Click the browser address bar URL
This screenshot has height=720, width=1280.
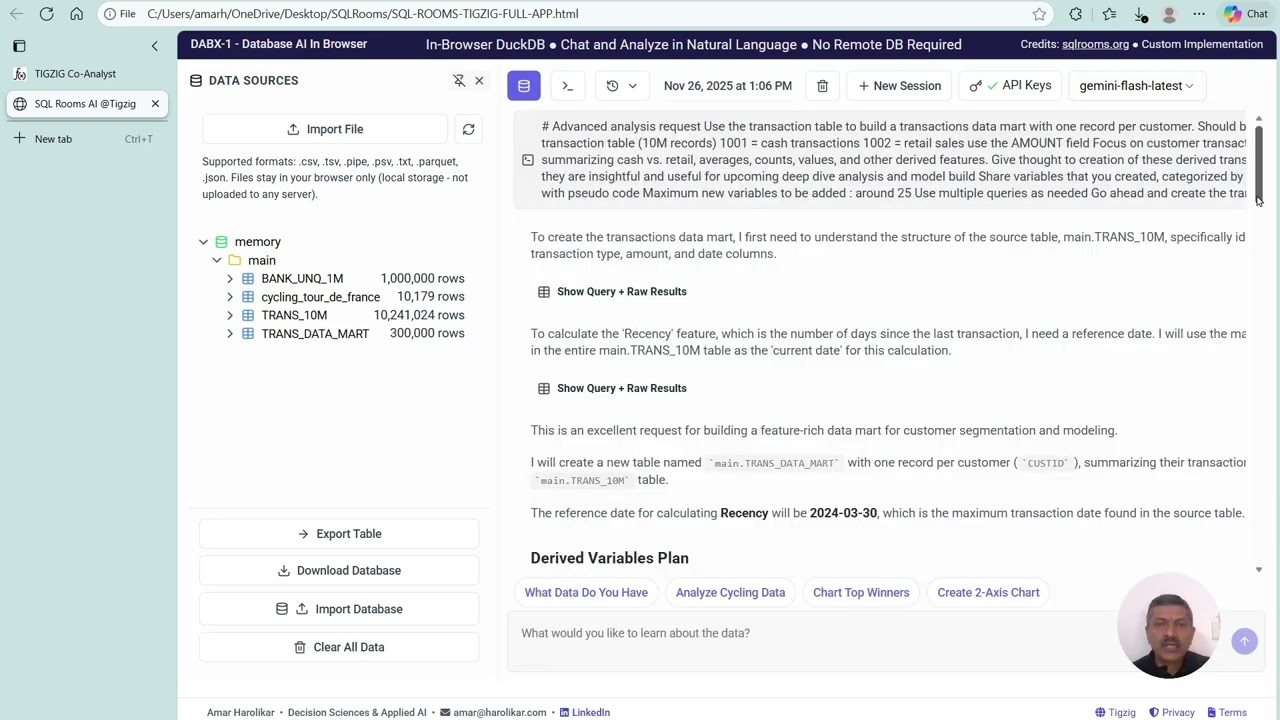362,14
